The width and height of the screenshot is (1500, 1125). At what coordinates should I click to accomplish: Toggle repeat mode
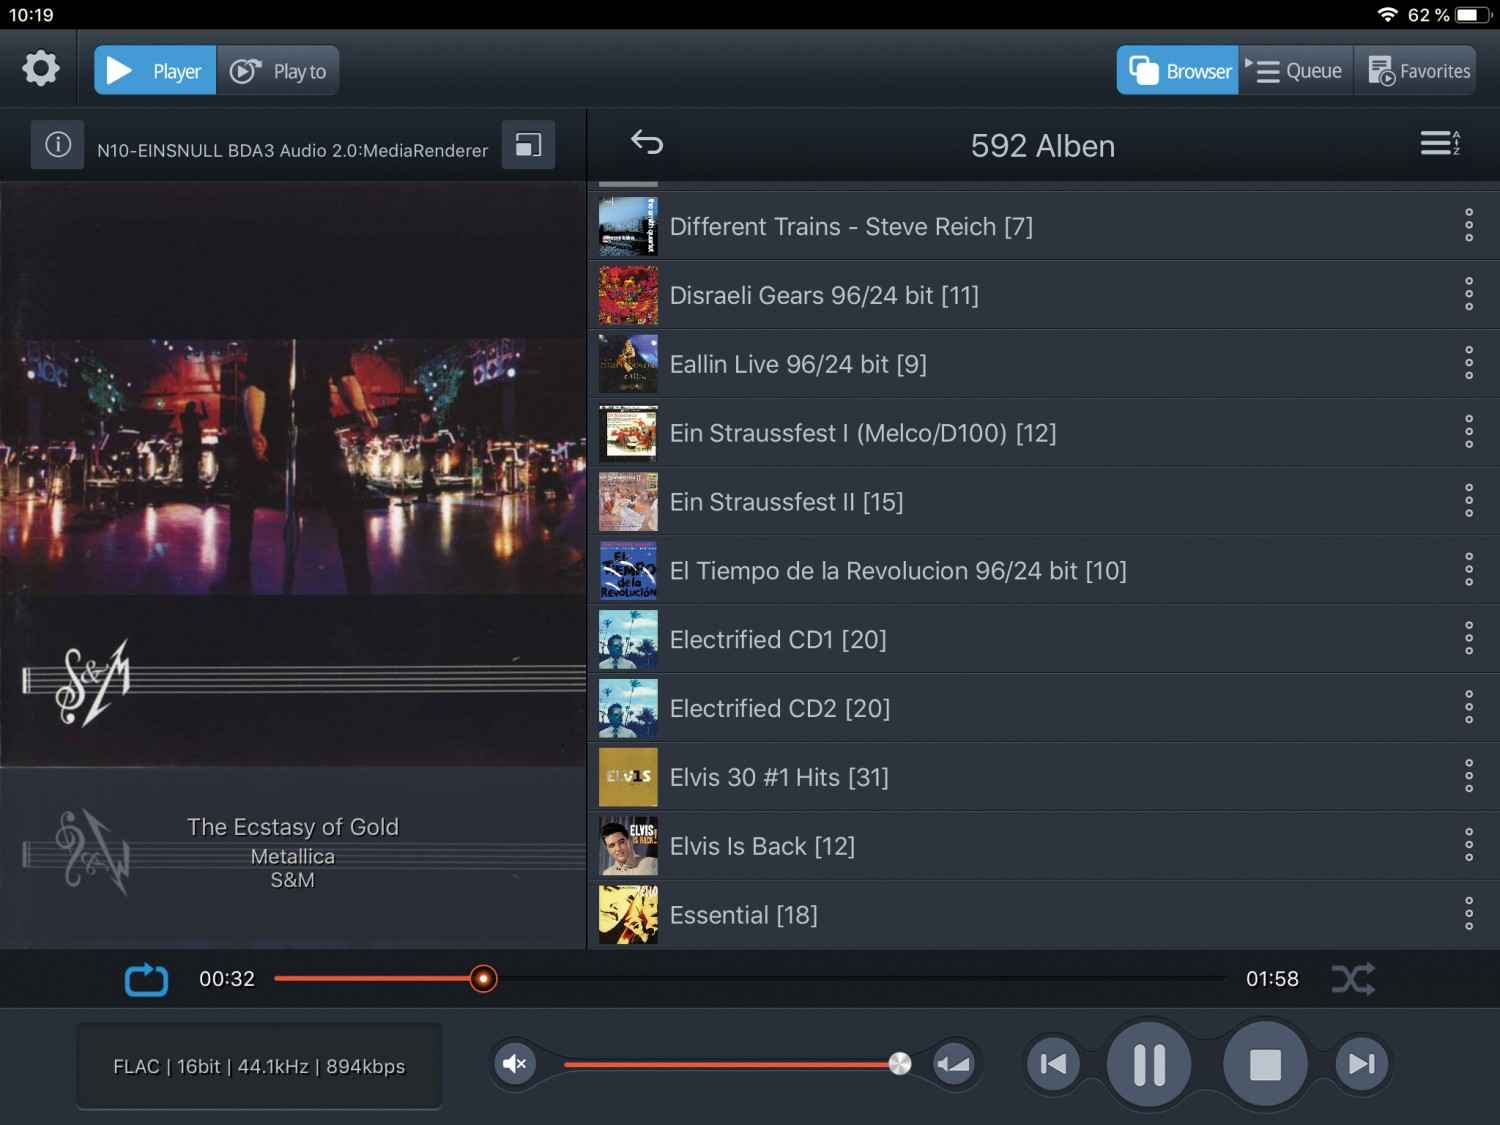(x=146, y=979)
